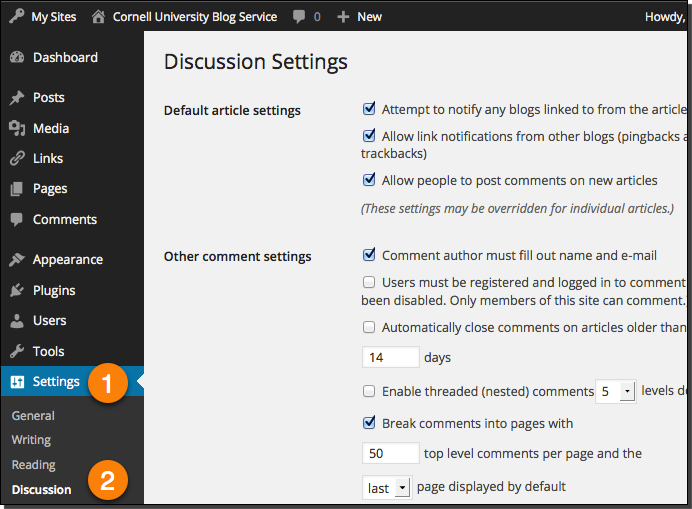This screenshot has height=509, width=692.
Task: Go to the Posts menu item
Action: pyautogui.click(x=49, y=98)
